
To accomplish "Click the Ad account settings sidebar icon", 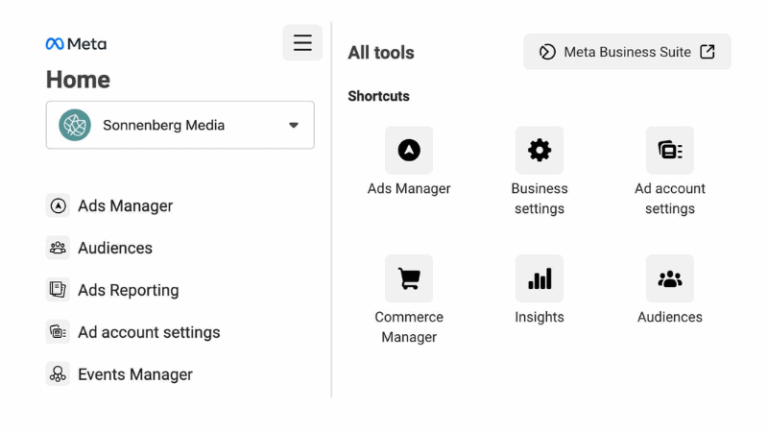I will pos(58,332).
